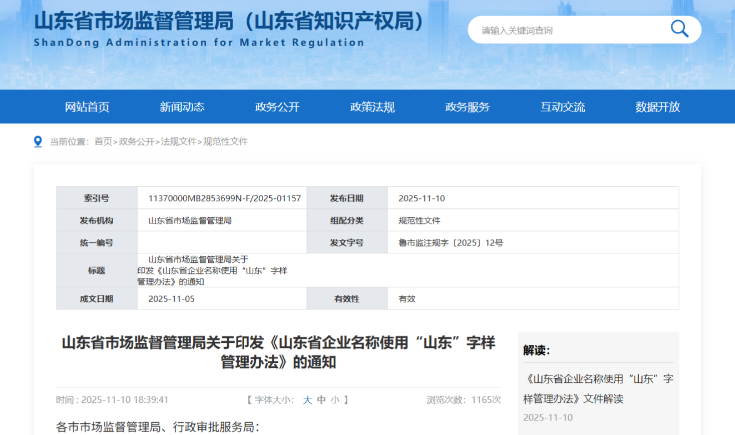Click the location pin icon in breadcrumb

pyautogui.click(x=38, y=141)
